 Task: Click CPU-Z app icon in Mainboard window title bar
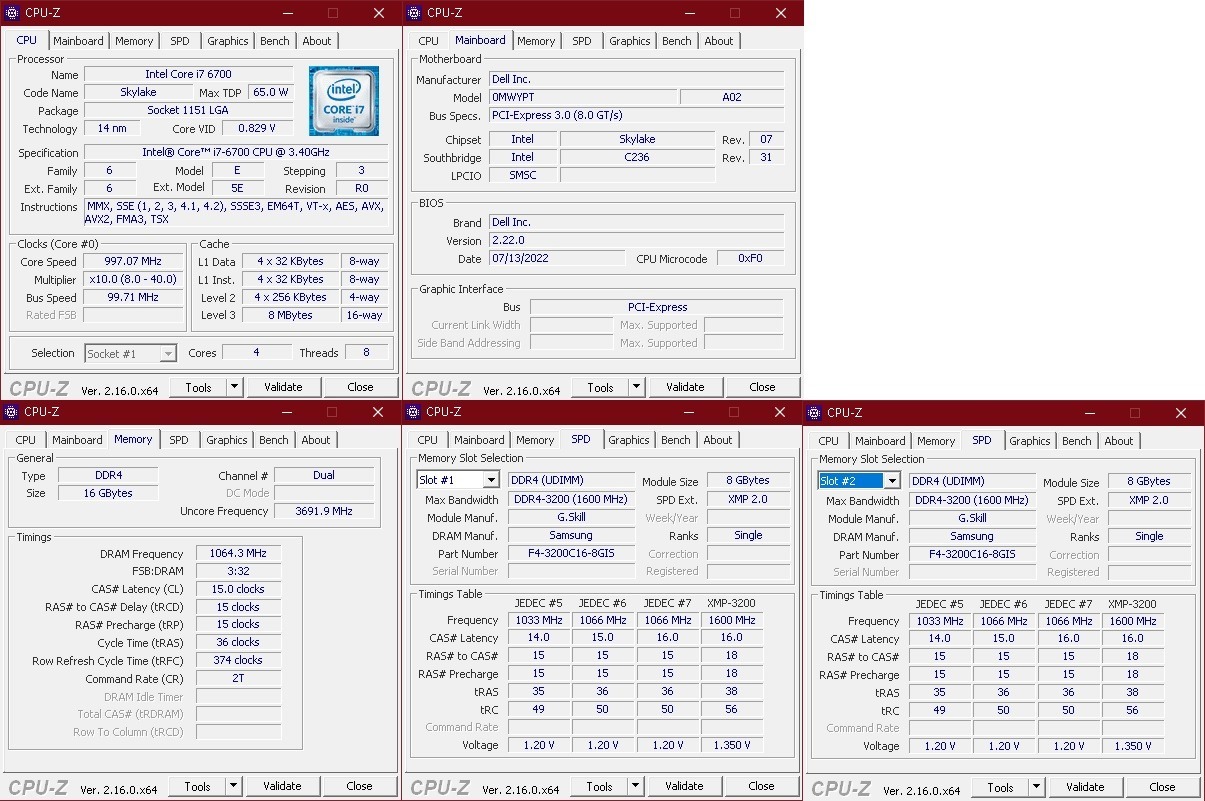click(413, 13)
